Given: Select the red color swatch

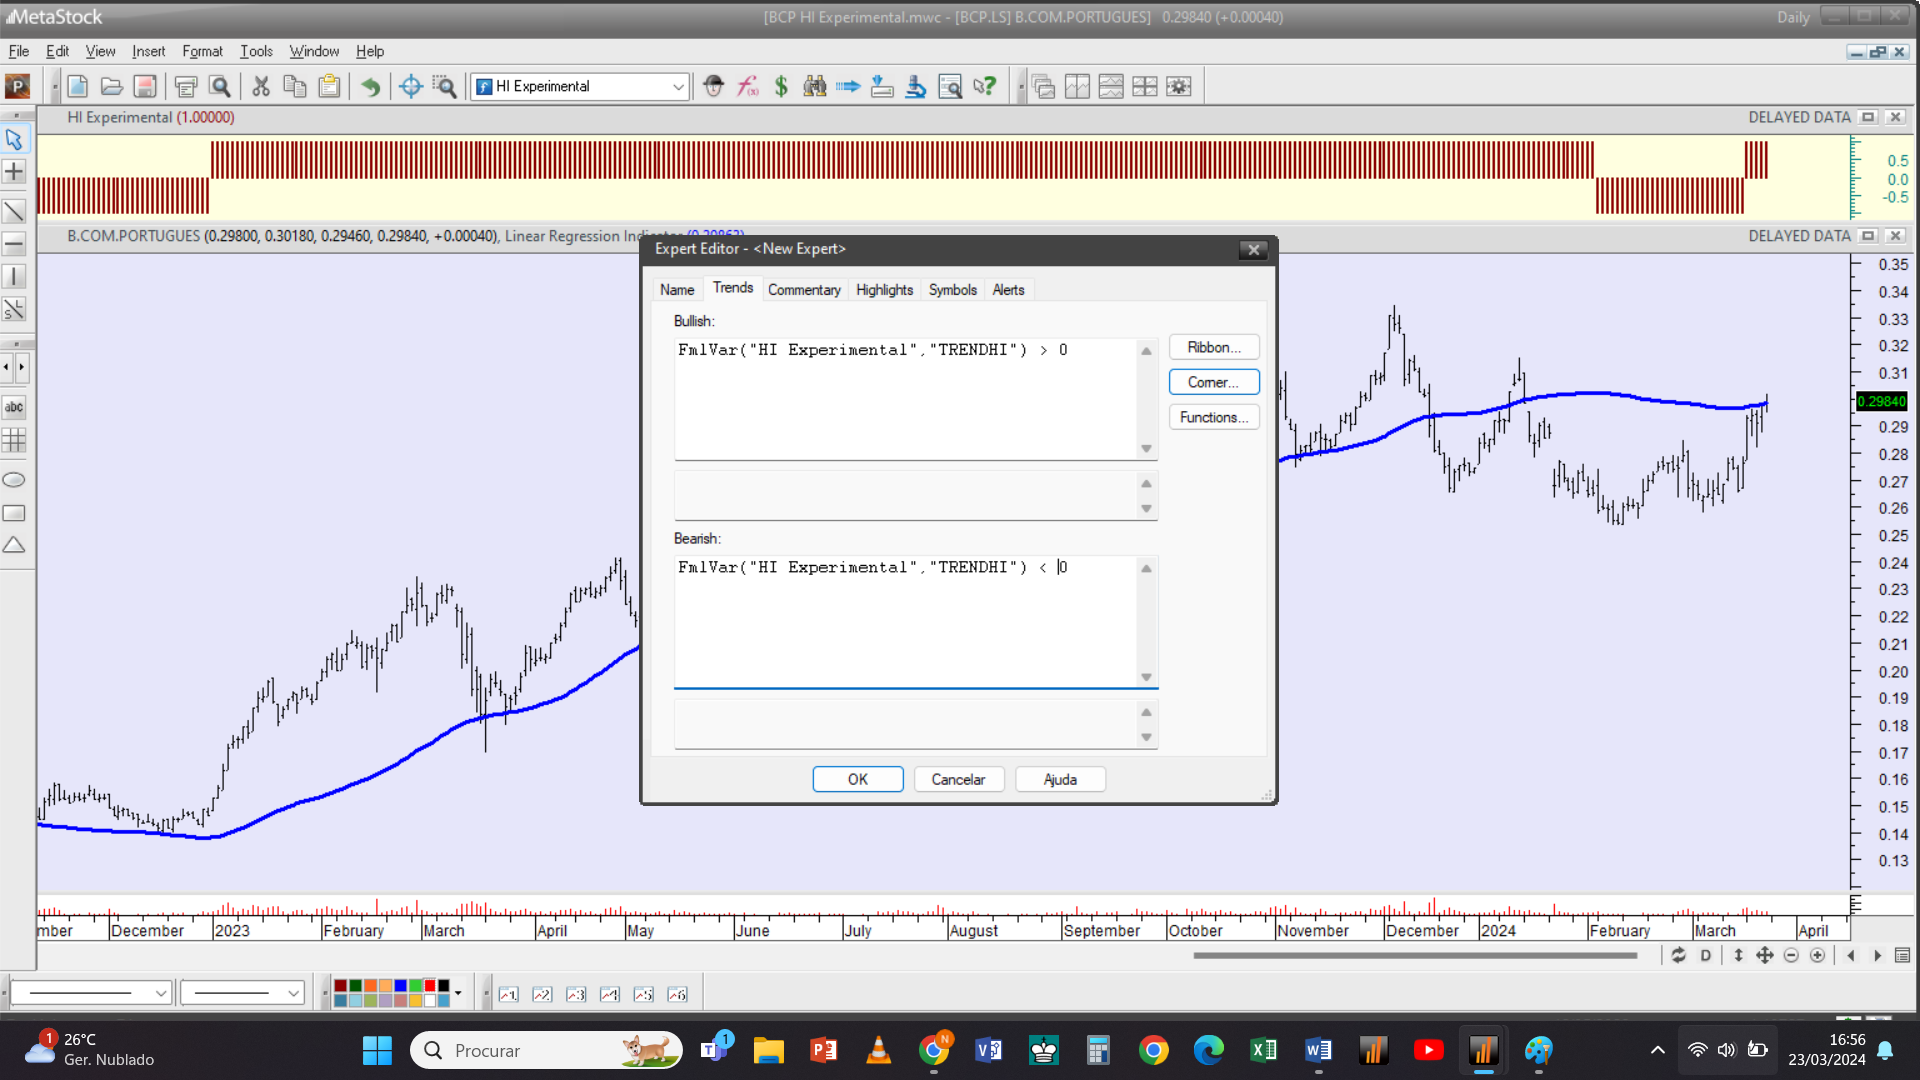Looking at the screenshot, I should click(x=430, y=986).
